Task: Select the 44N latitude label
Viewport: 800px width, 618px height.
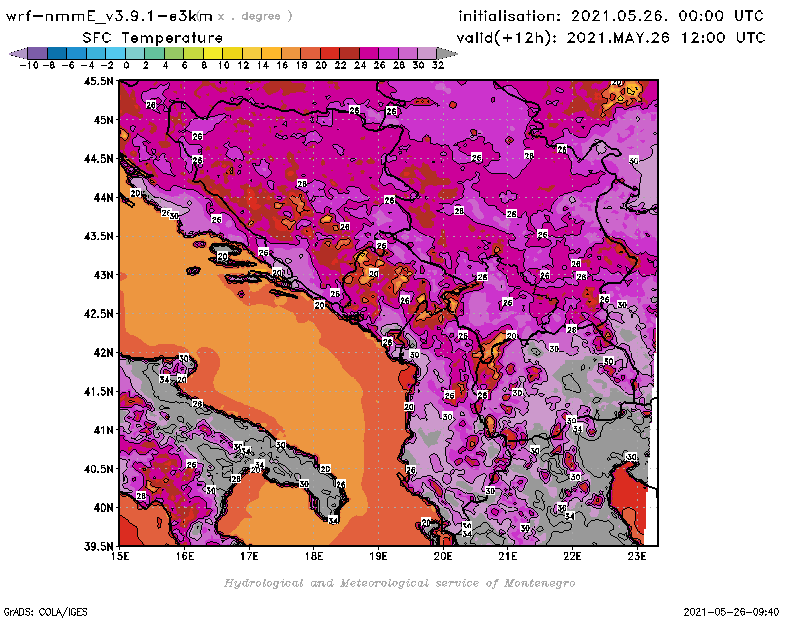Action: (x=103, y=197)
